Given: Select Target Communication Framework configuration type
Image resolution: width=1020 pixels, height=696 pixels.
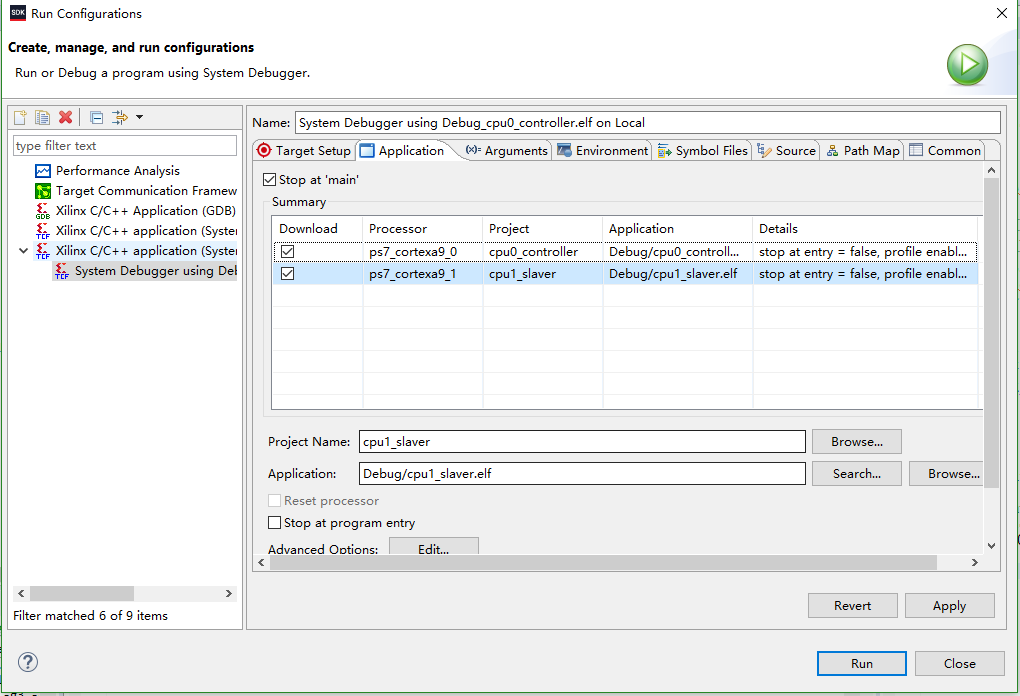Looking at the screenshot, I should coord(136,191).
